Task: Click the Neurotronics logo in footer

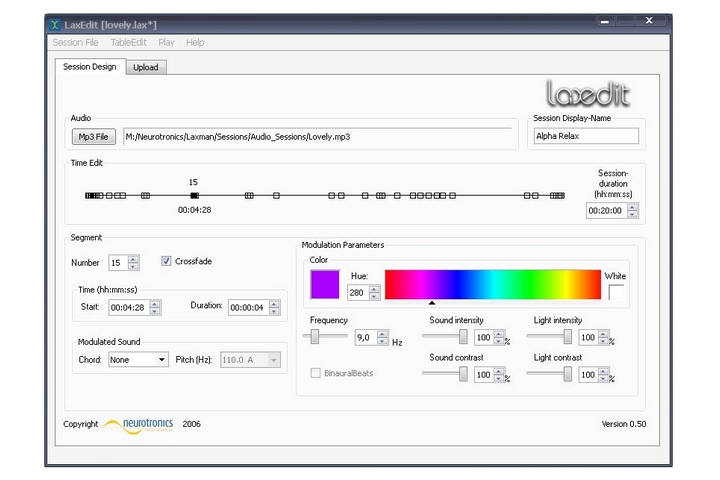Action: [x=140, y=424]
